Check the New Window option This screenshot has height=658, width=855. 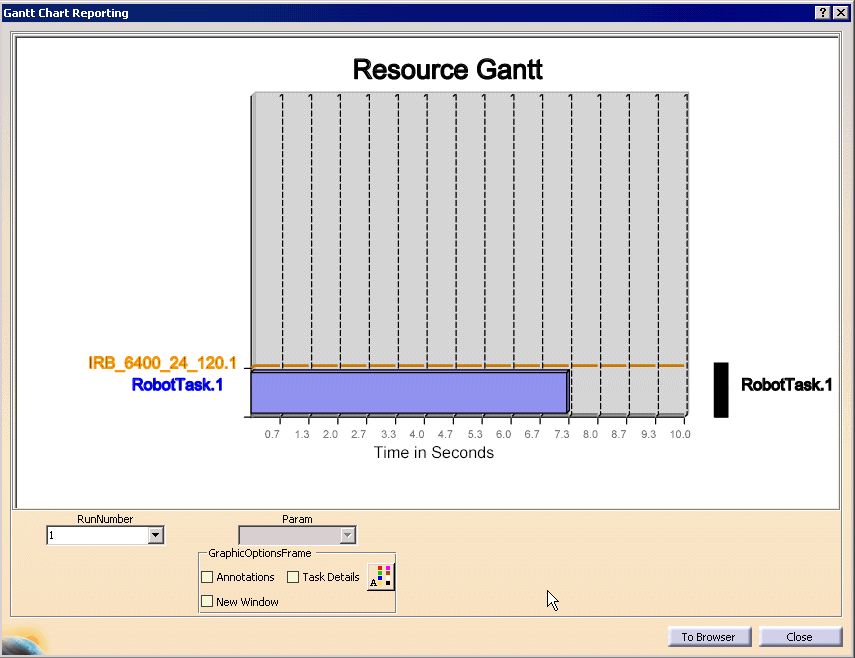point(207,602)
